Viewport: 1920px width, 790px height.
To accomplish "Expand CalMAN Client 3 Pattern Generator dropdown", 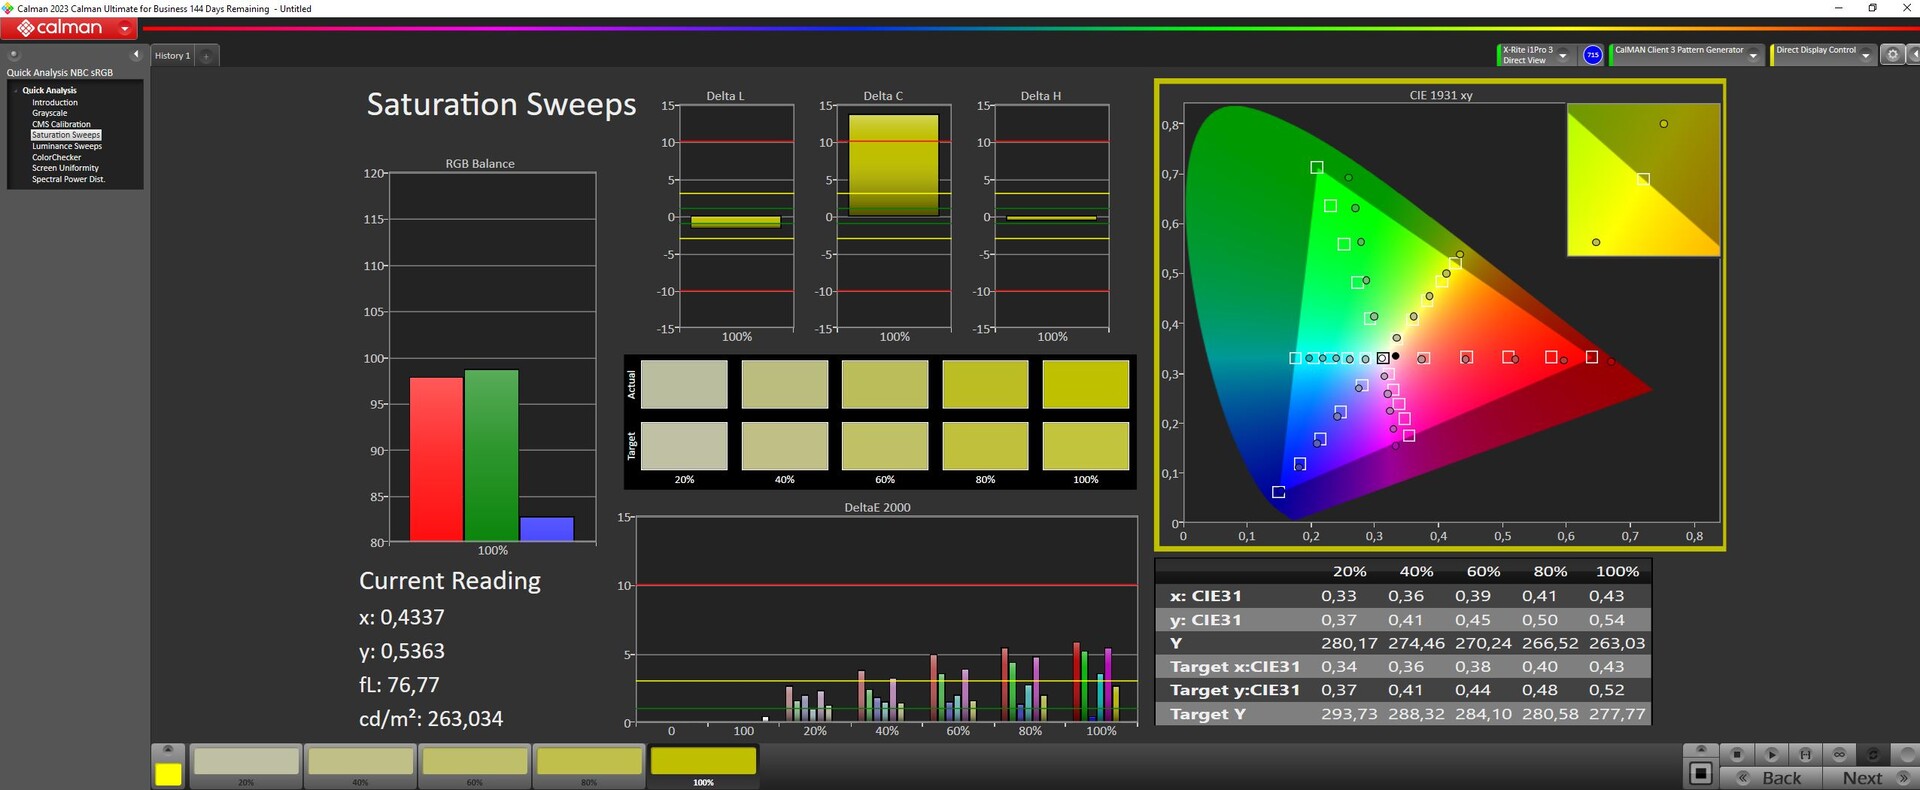I will click(1753, 55).
